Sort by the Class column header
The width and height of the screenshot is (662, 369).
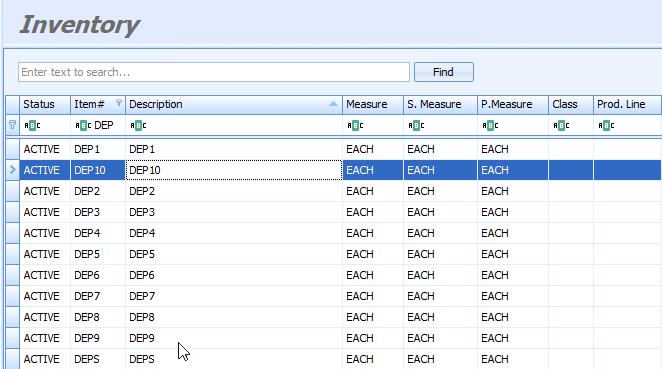coord(571,104)
